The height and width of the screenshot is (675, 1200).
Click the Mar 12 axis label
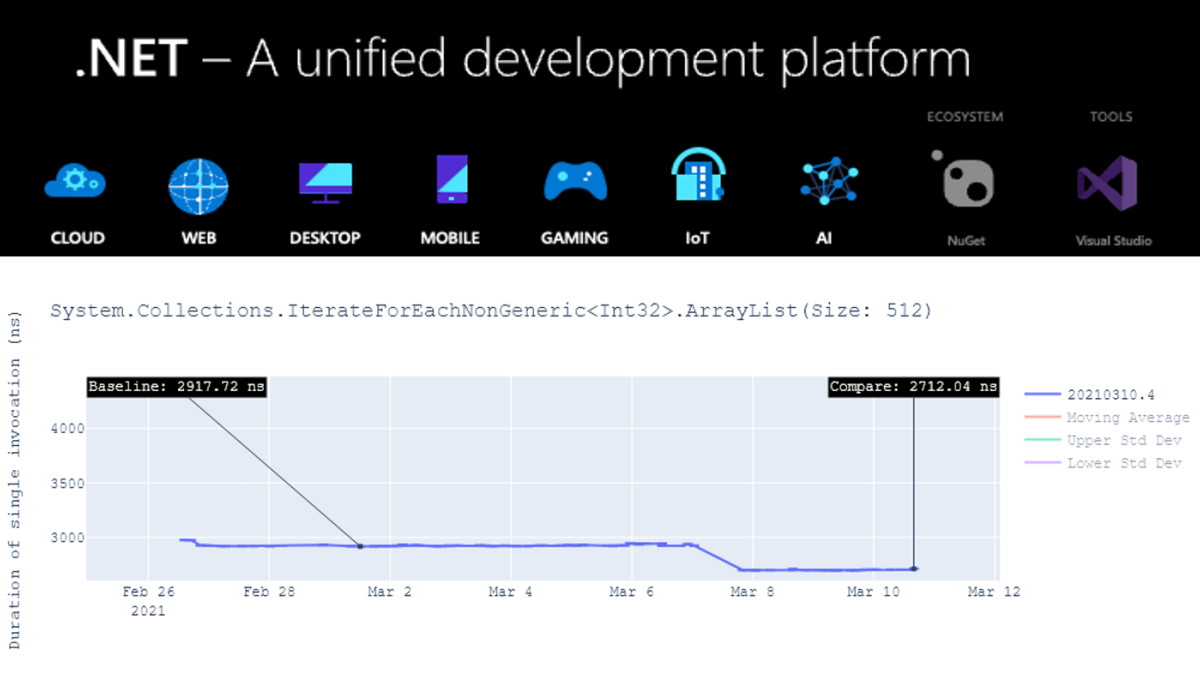(995, 592)
